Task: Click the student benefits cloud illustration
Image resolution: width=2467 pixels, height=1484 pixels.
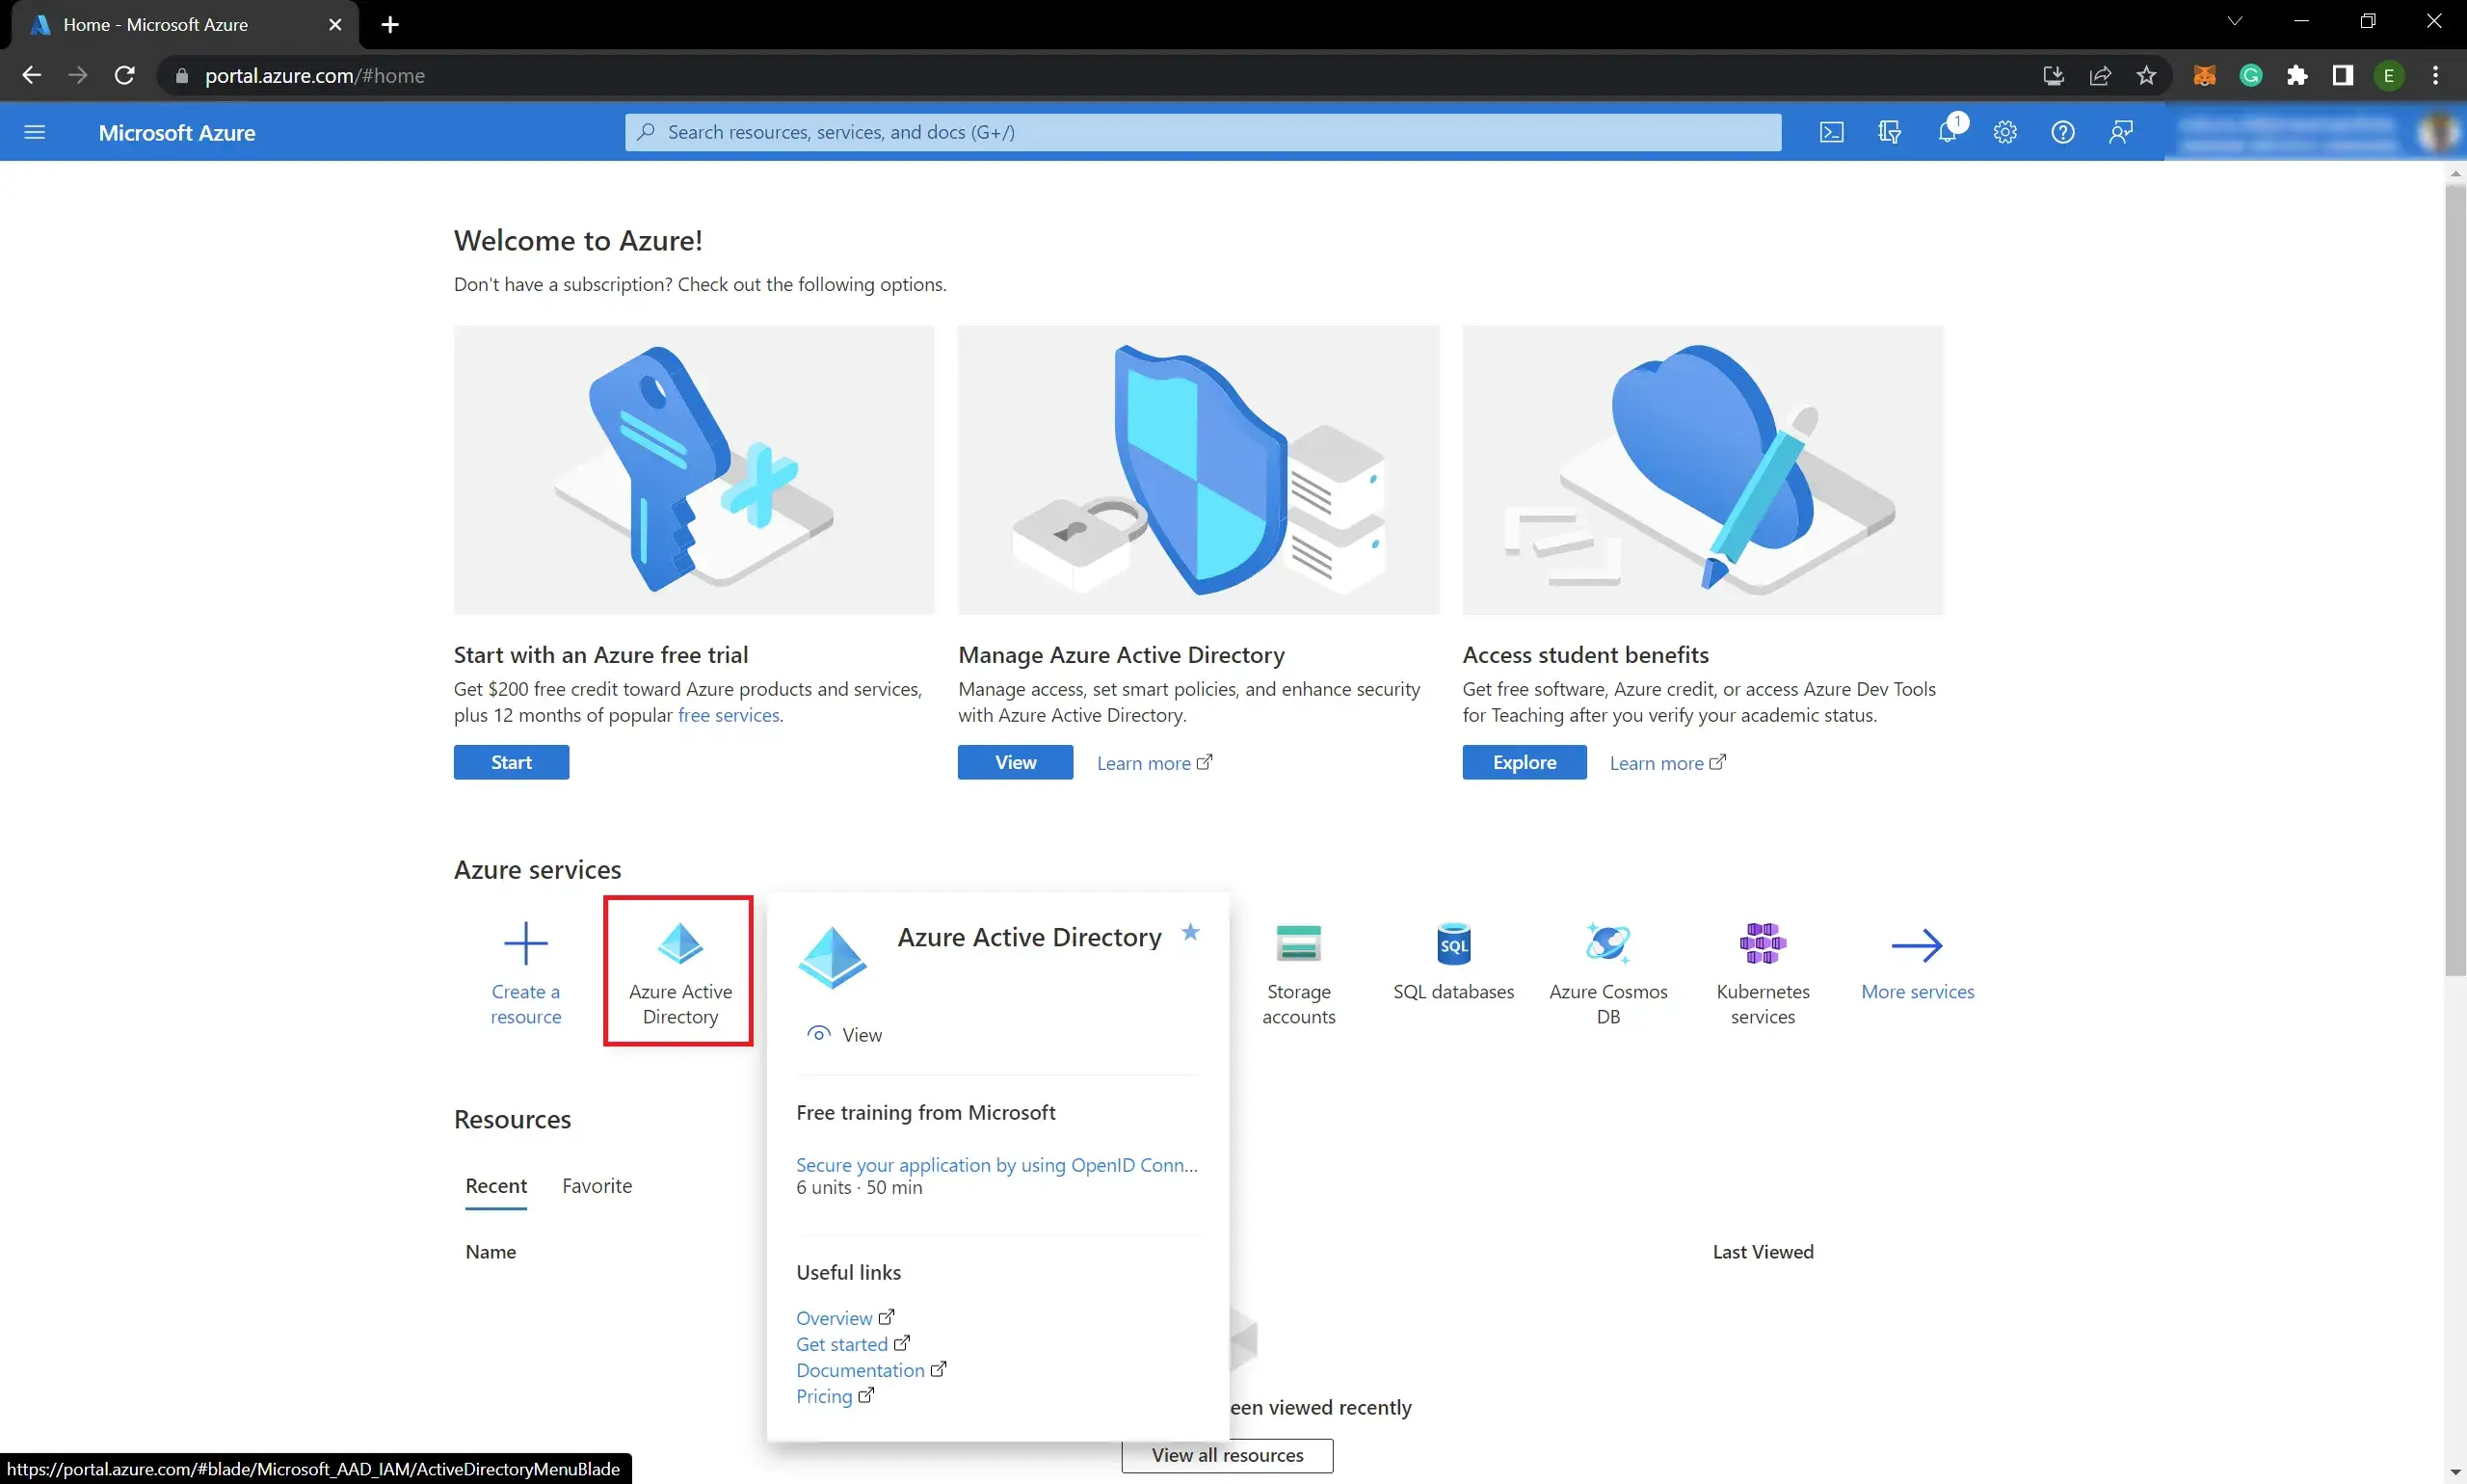Action: [x=1703, y=470]
